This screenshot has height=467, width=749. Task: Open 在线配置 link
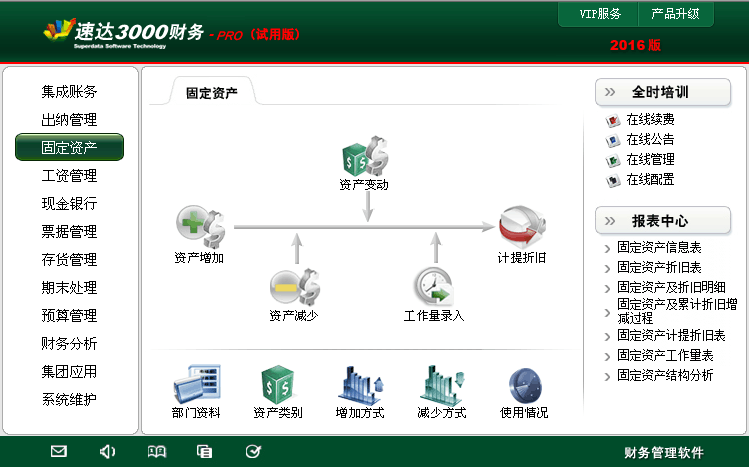pyautogui.click(x=651, y=180)
